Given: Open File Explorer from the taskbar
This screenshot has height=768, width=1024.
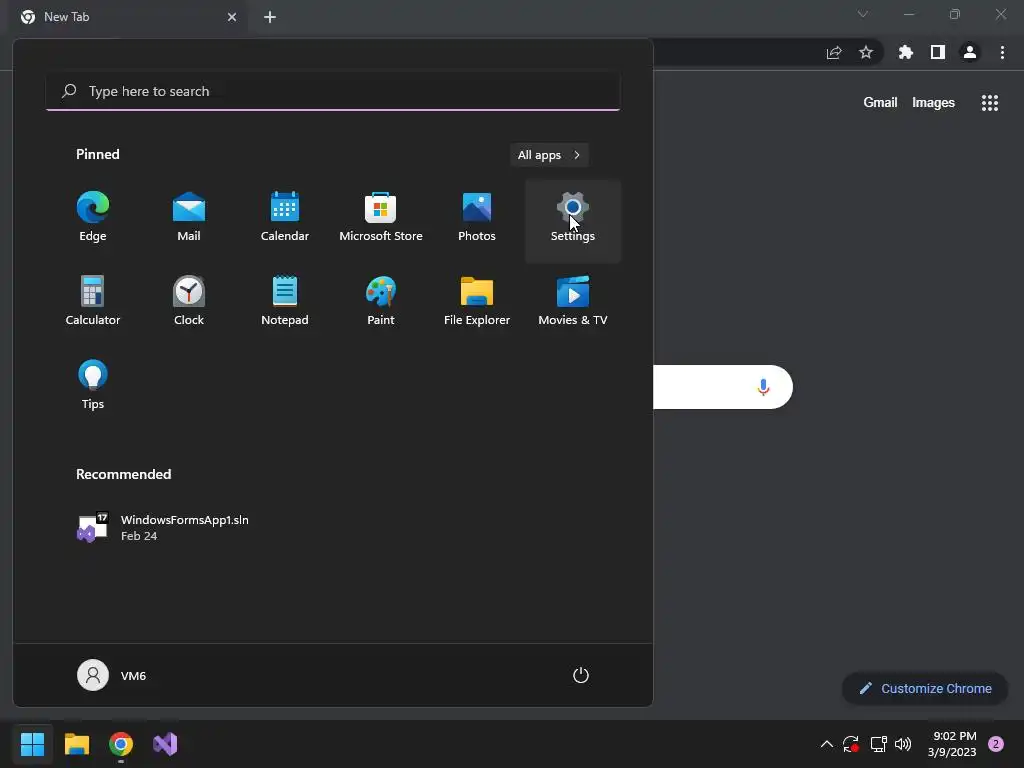Looking at the screenshot, I should click(x=76, y=744).
